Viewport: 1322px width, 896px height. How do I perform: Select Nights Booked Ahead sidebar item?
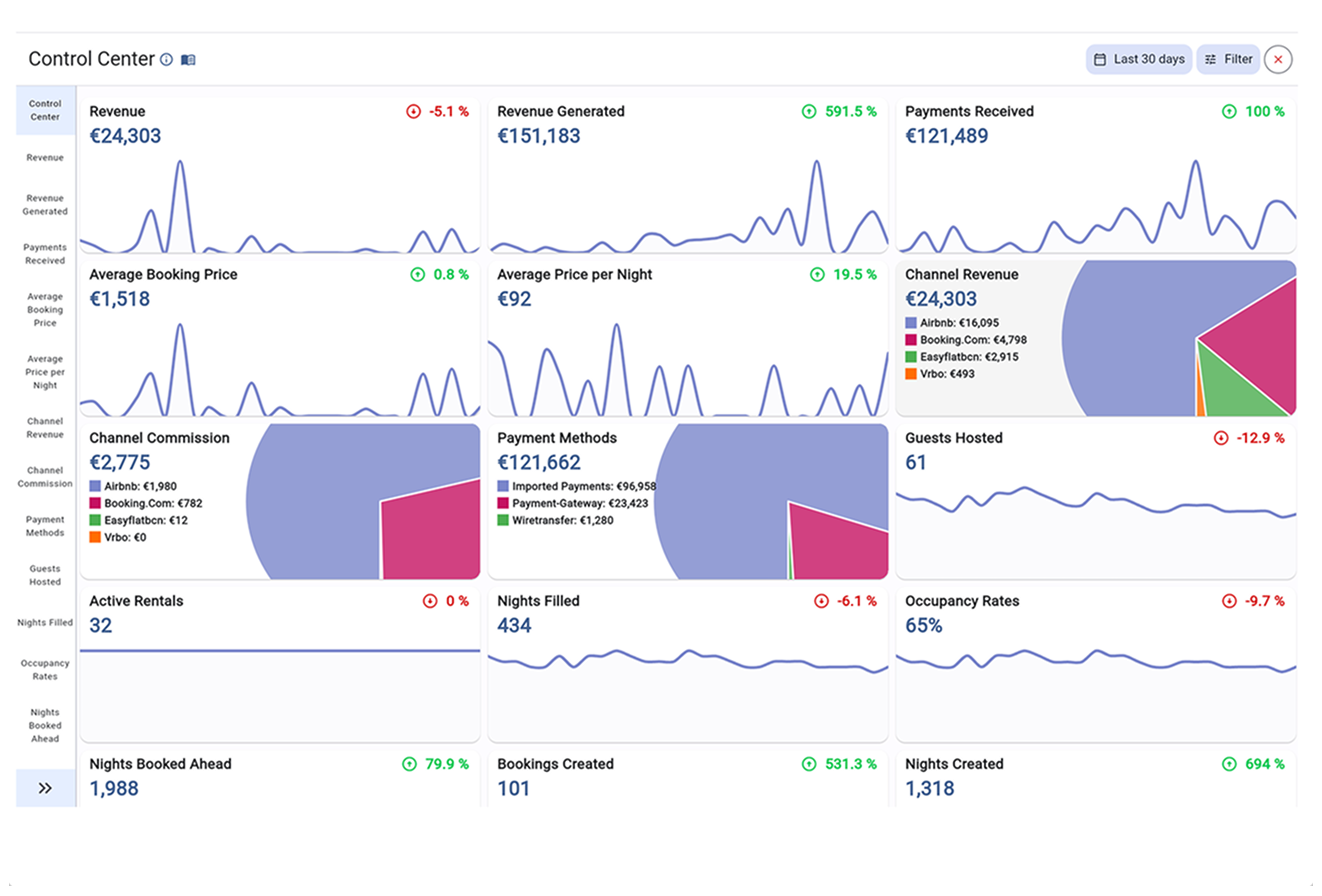tap(45, 726)
